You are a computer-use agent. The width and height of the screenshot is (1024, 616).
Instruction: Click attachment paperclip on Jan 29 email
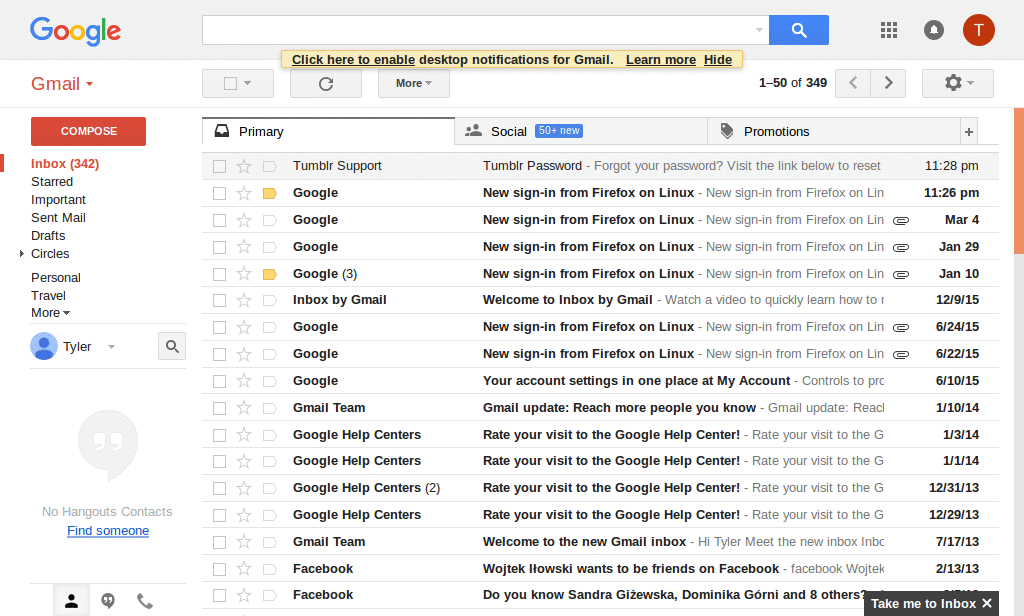point(901,248)
